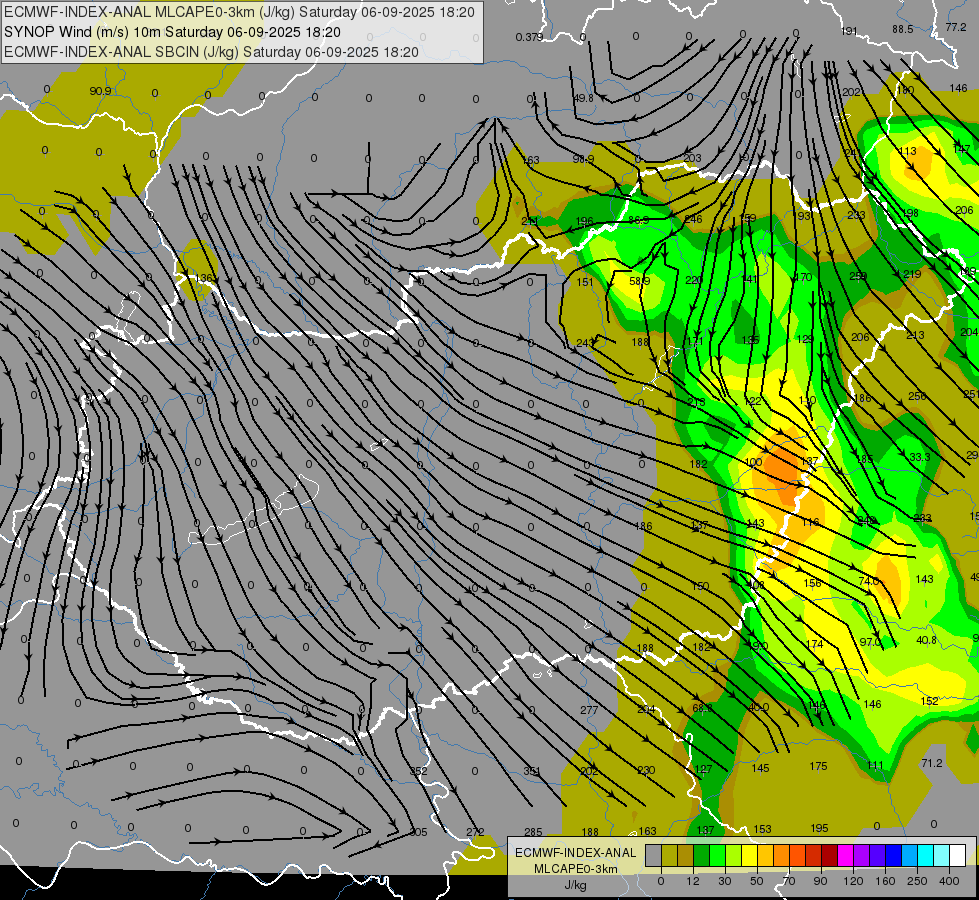Click the map value '77.2'
The image size is (979, 900).
coord(956,27)
